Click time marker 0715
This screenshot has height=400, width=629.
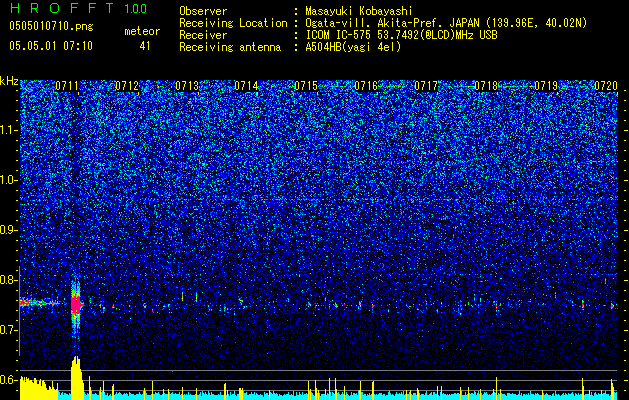coord(306,86)
